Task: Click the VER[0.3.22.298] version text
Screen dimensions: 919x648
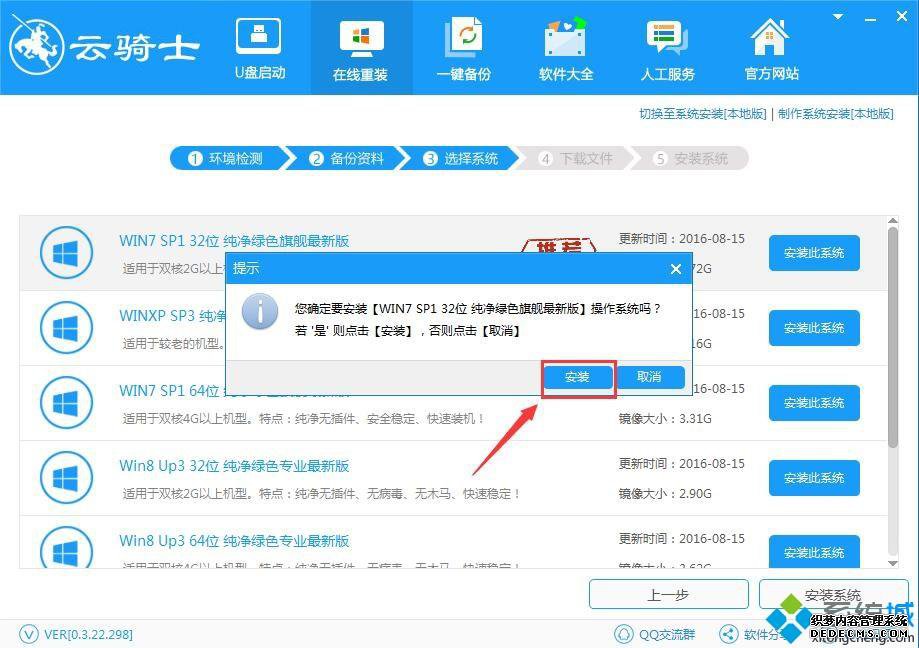Action: [89, 635]
